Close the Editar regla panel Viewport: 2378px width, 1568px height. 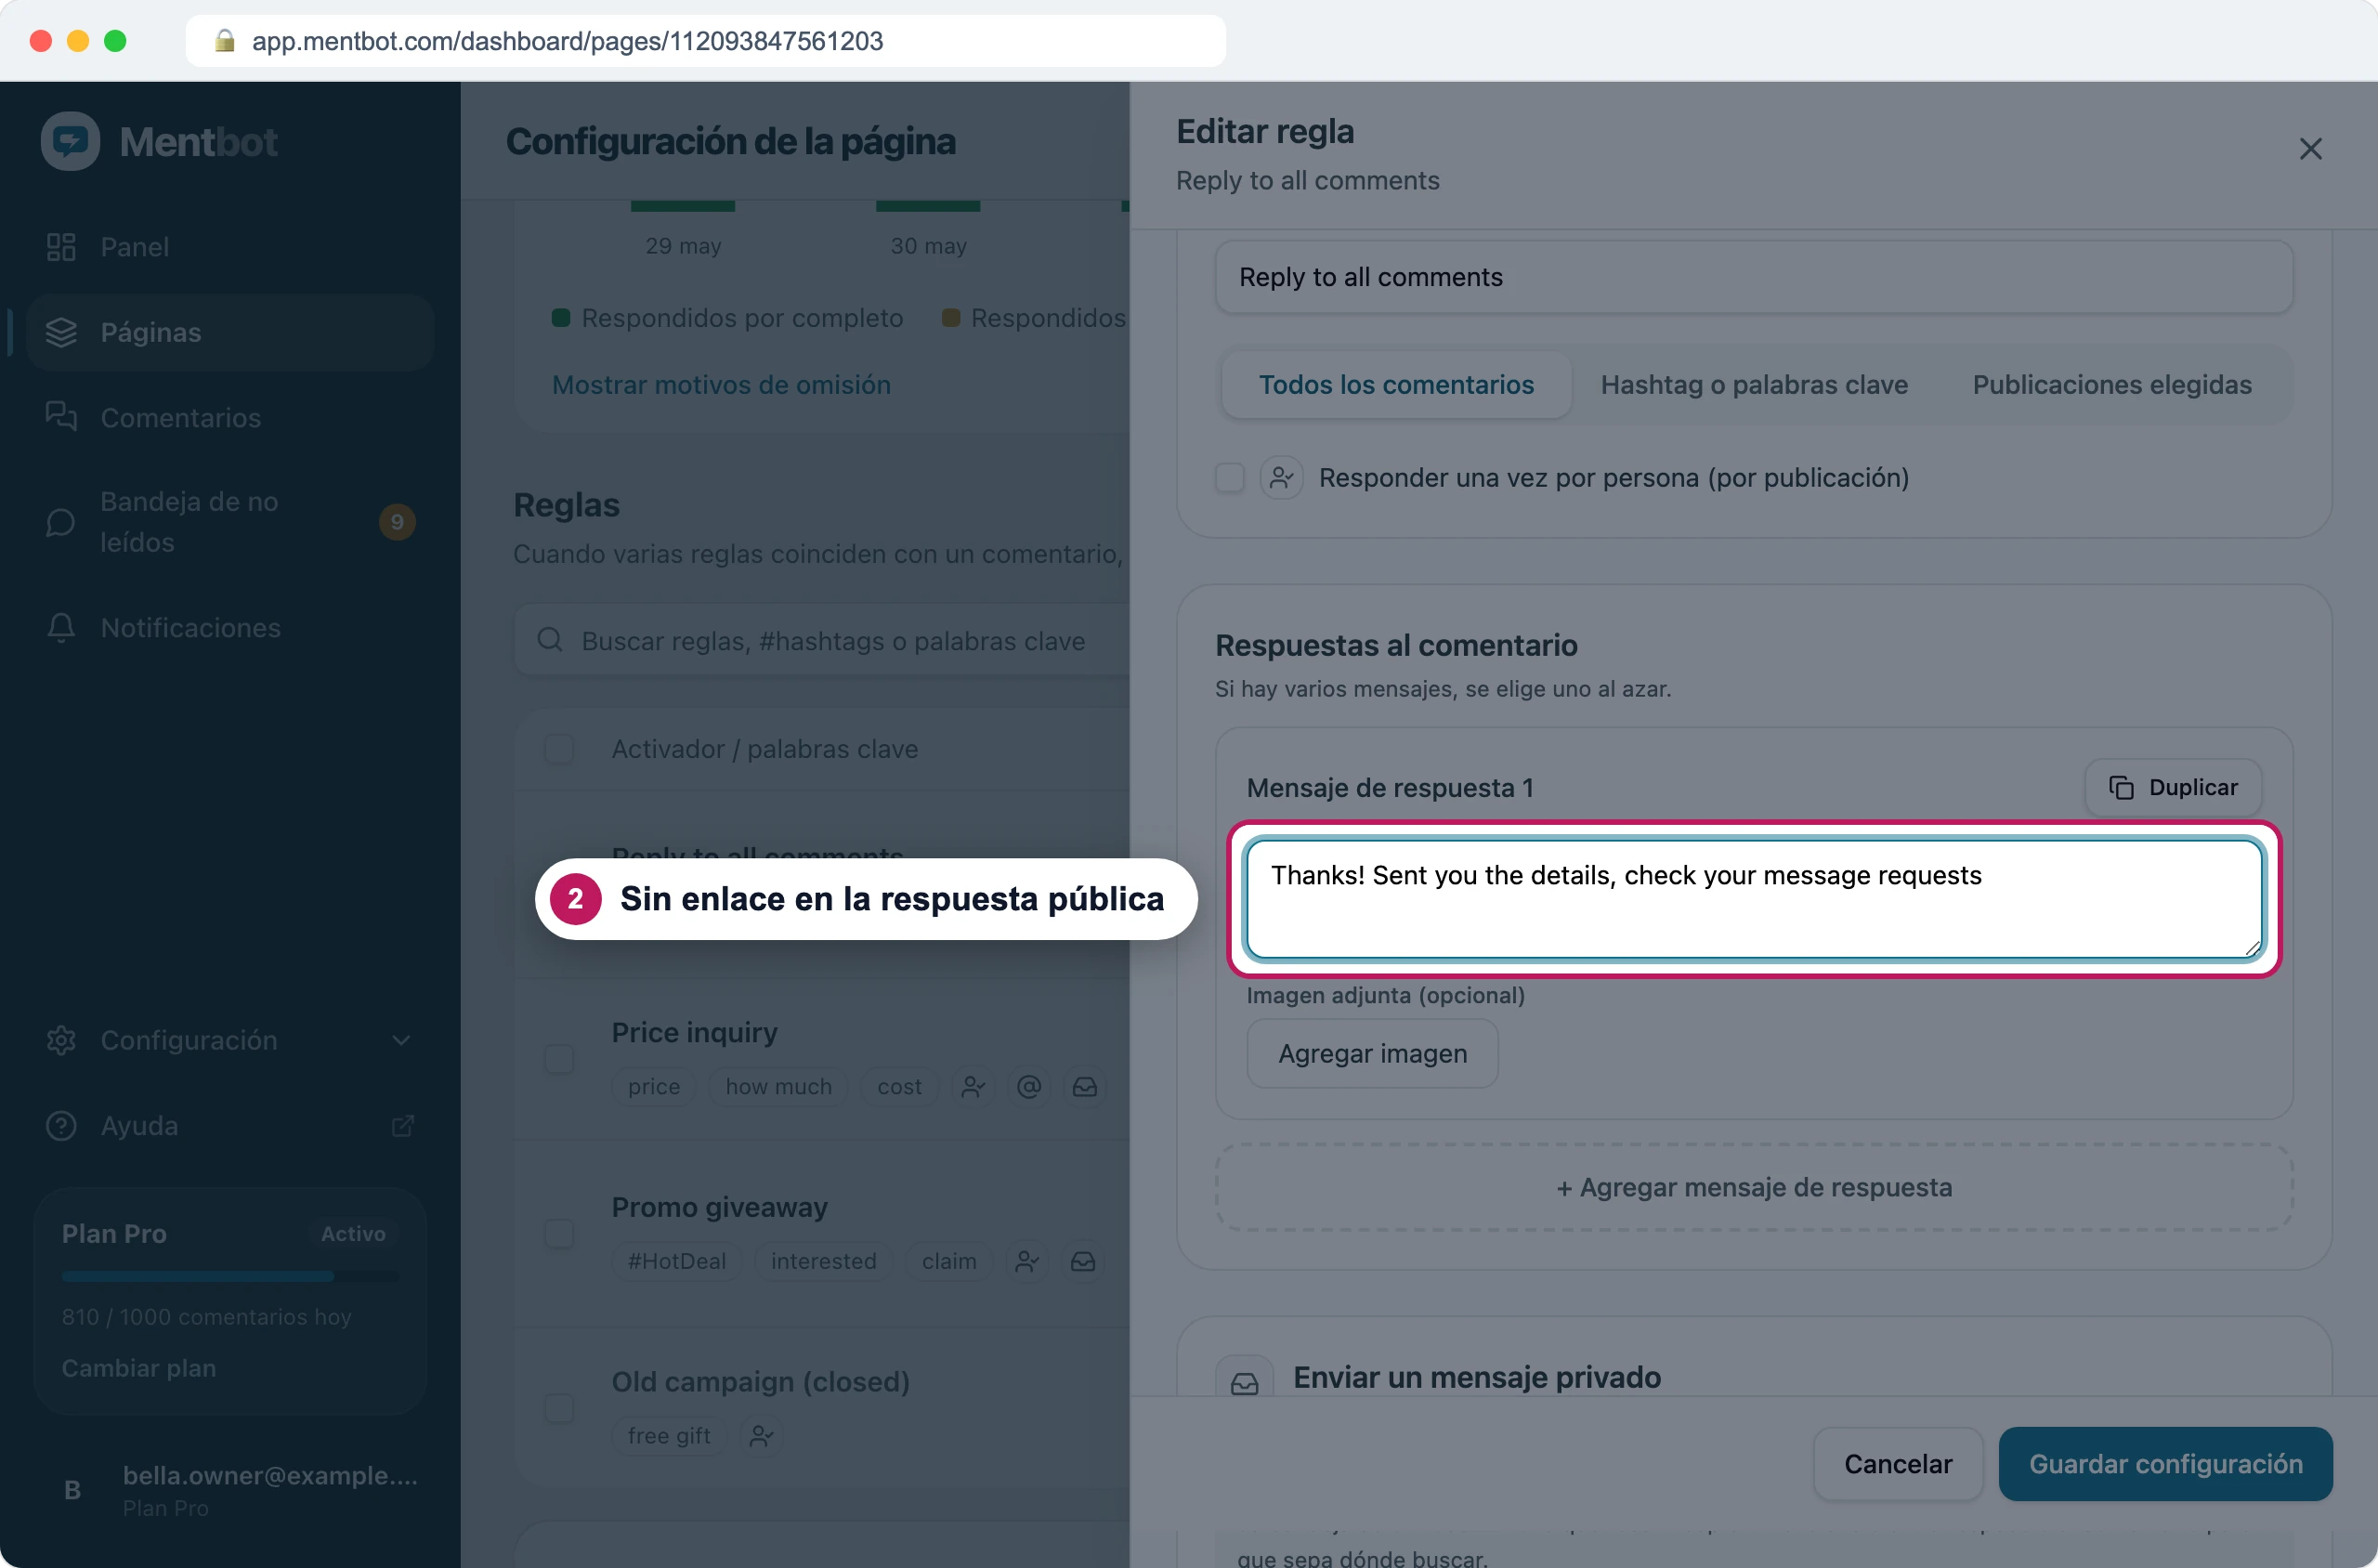point(2310,149)
